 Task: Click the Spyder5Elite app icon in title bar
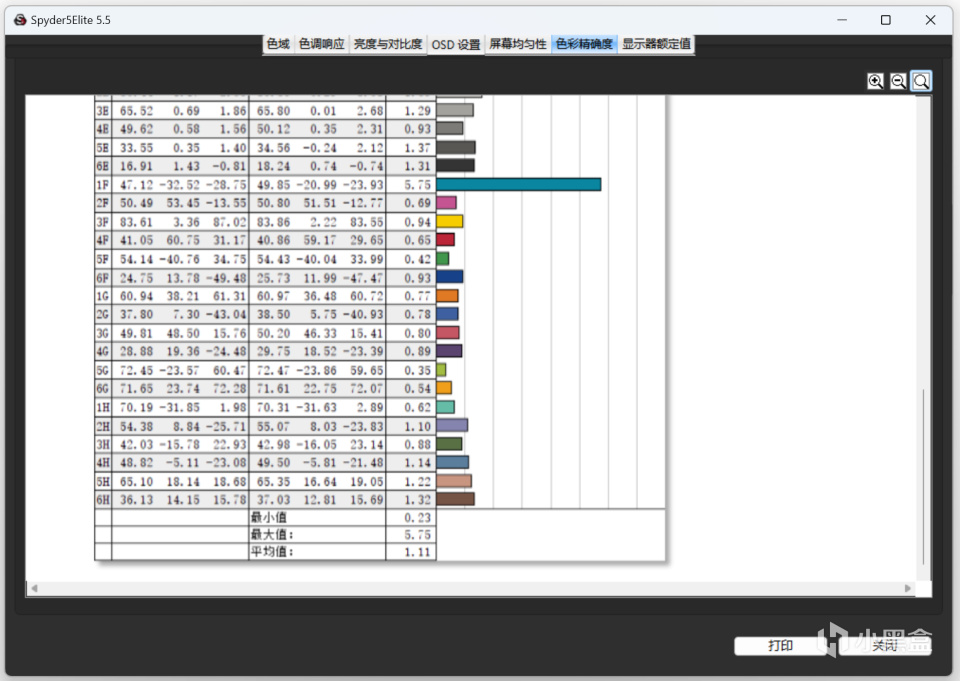coord(20,20)
